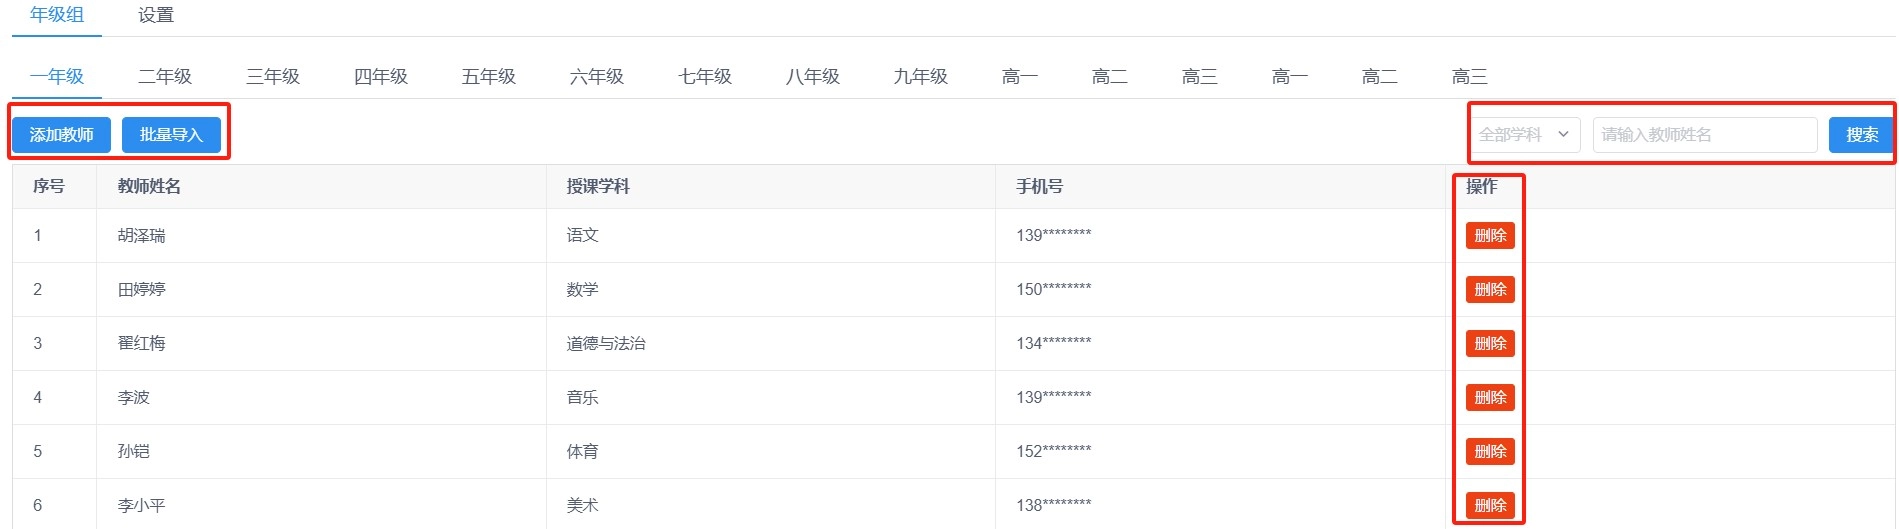Expand the 全部学科 subject dropdown
The height and width of the screenshot is (529, 1899).
click(x=1524, y=135)
